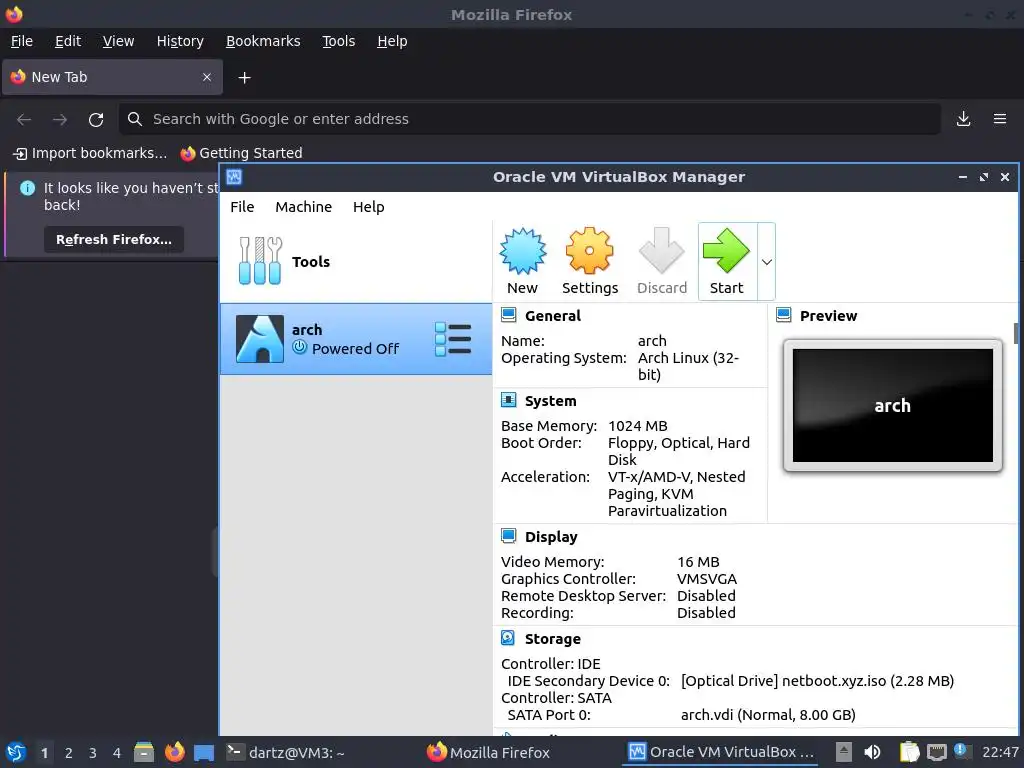Screen dimensions: 1024x768
Task: Open VirtualBox Help menu
Action: pos(368,207)
